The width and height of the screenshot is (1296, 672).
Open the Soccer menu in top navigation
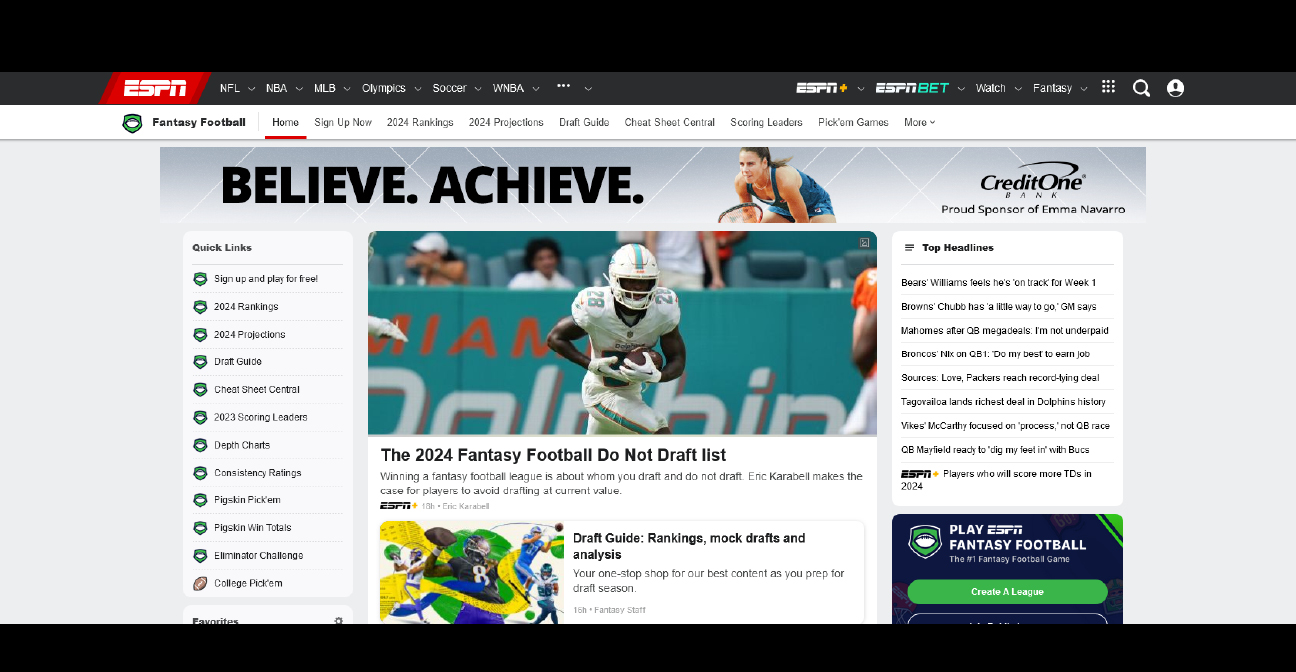(x=449, y=88)
